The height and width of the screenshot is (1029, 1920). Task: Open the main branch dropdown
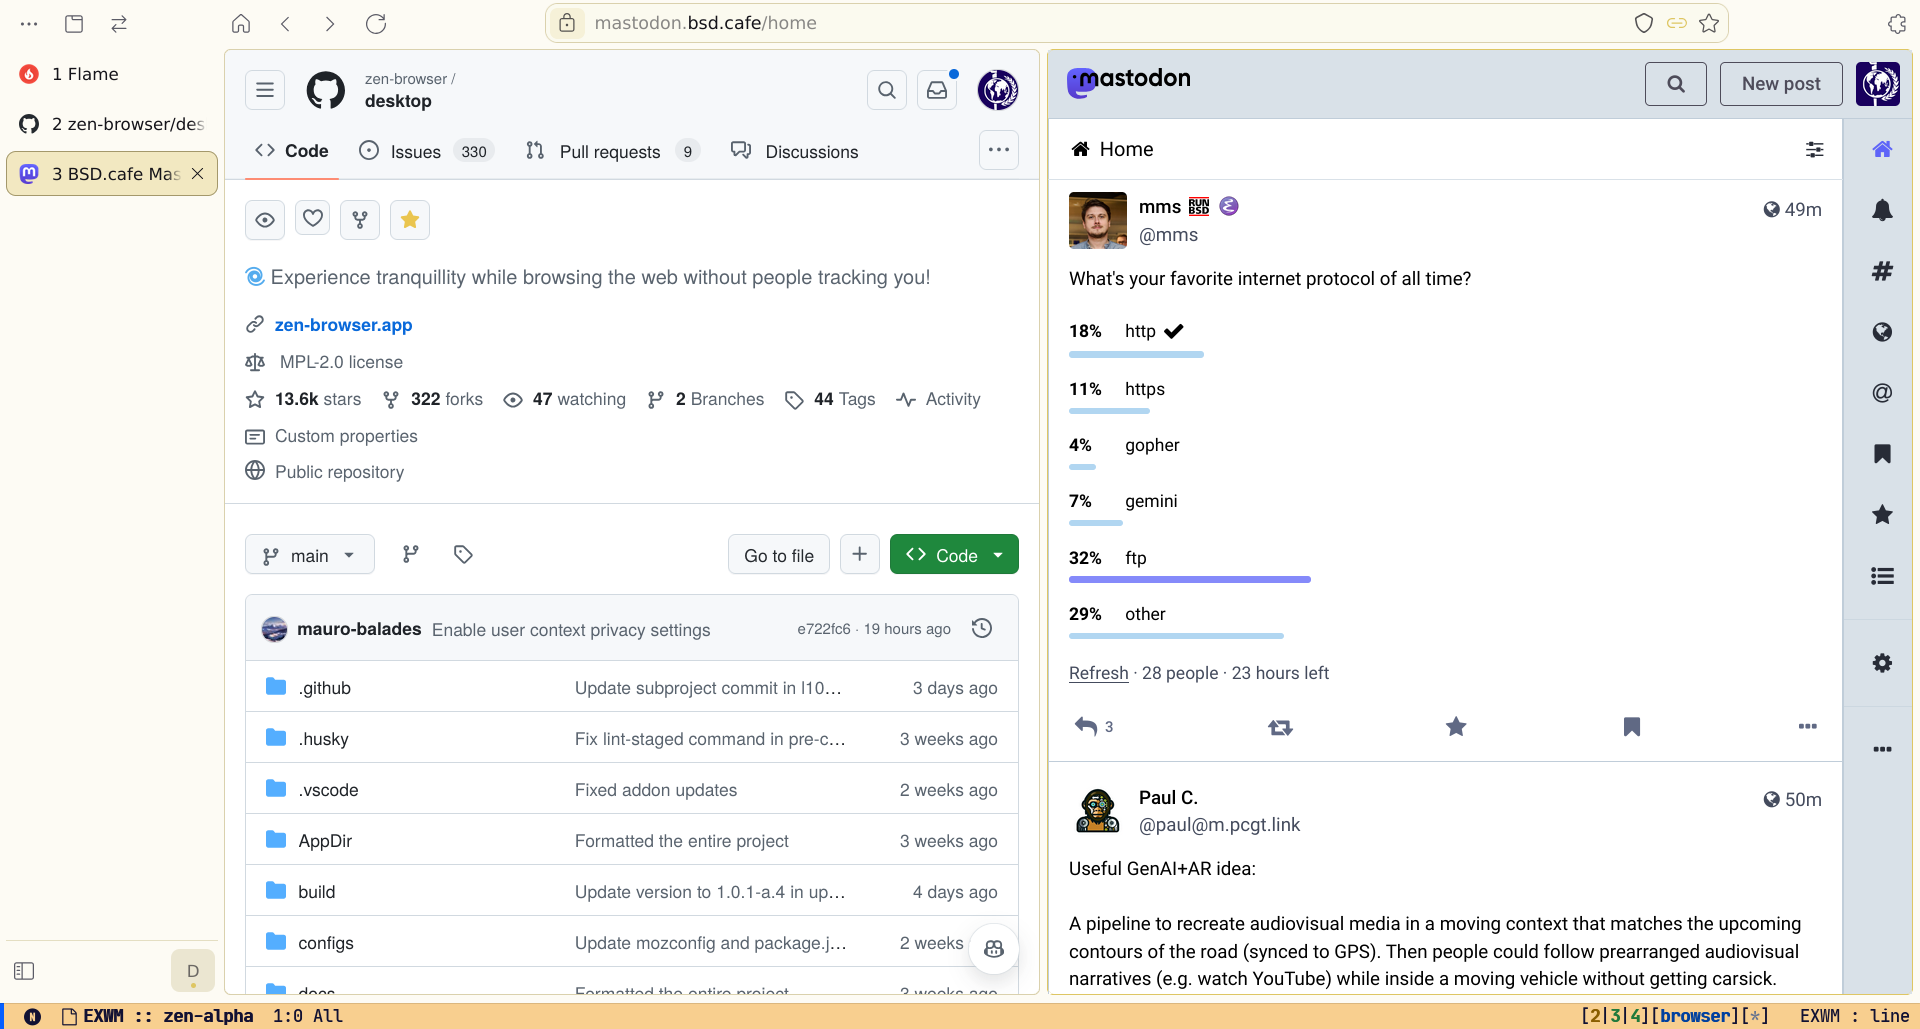click(310, 555)
